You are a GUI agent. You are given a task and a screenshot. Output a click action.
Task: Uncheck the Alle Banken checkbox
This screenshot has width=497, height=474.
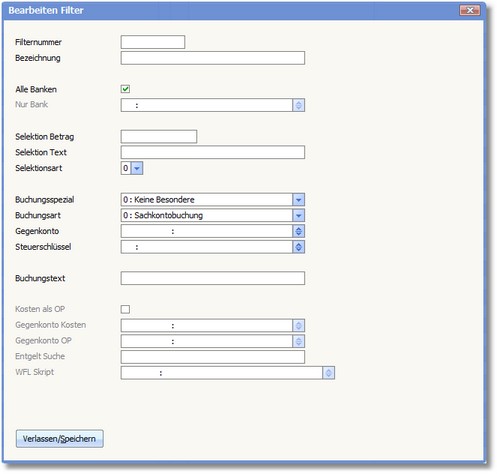(x=125, y=89)
